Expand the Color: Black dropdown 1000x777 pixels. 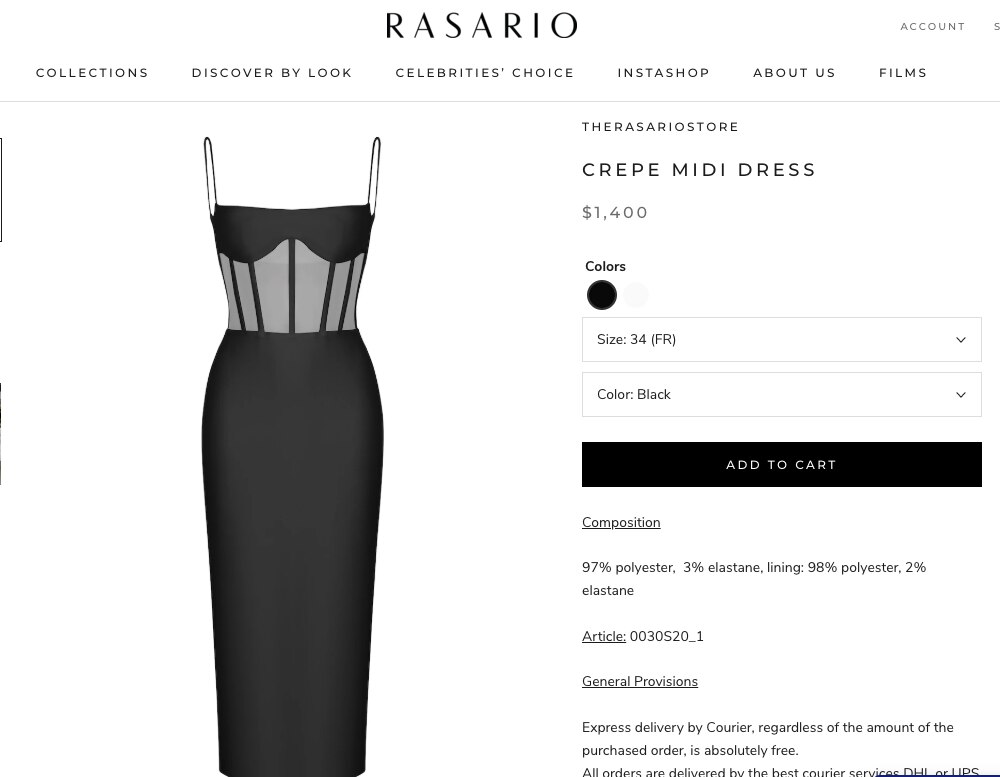781,394
